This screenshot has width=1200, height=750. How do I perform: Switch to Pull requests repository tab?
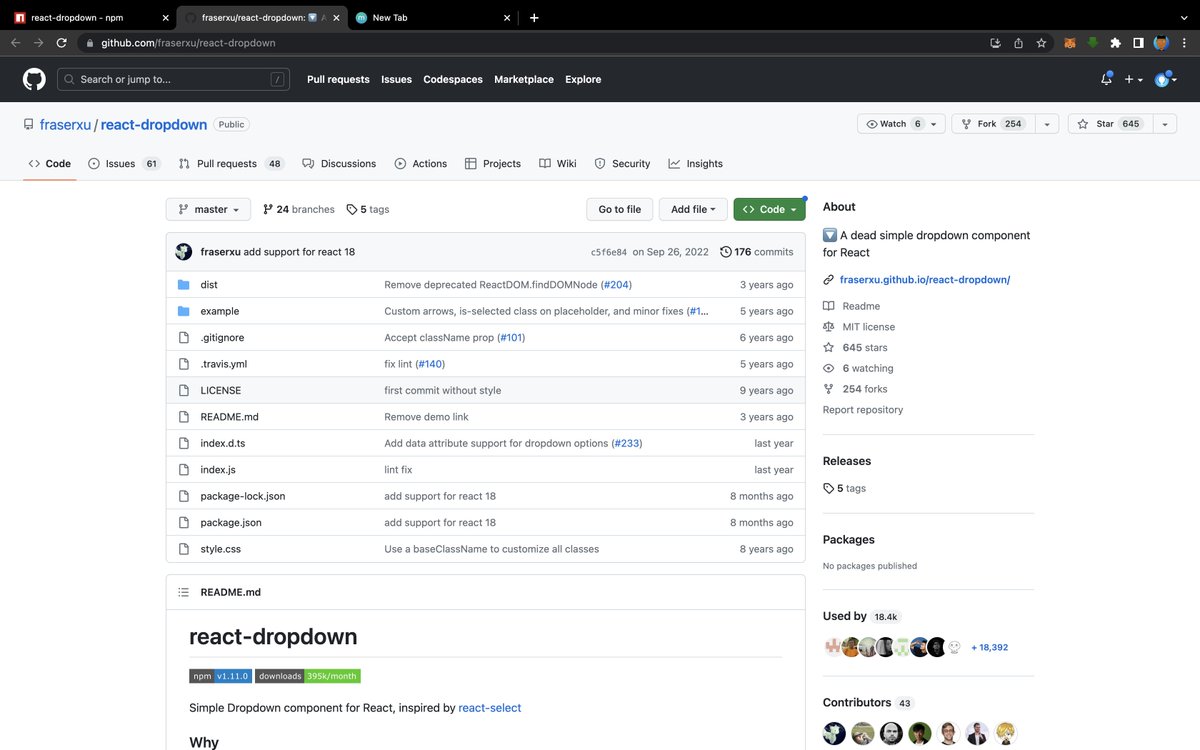[x=232, y=163]
